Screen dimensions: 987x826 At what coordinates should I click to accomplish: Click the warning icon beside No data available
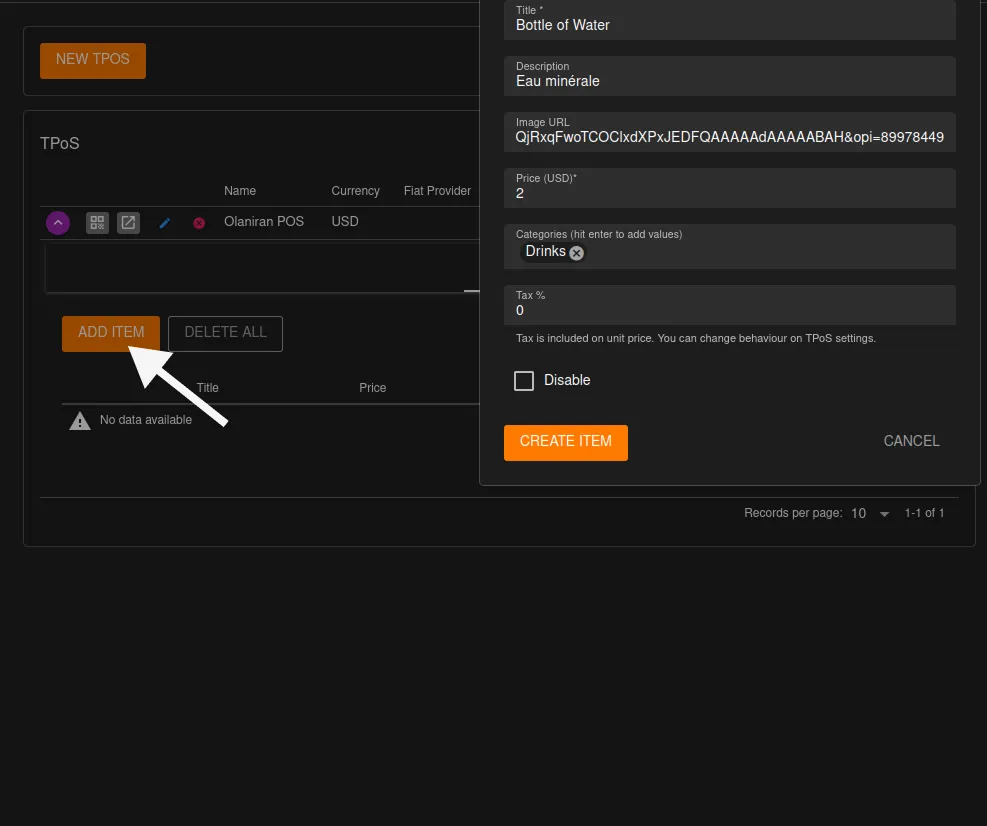pyautogui.click(x=79, y=421)
